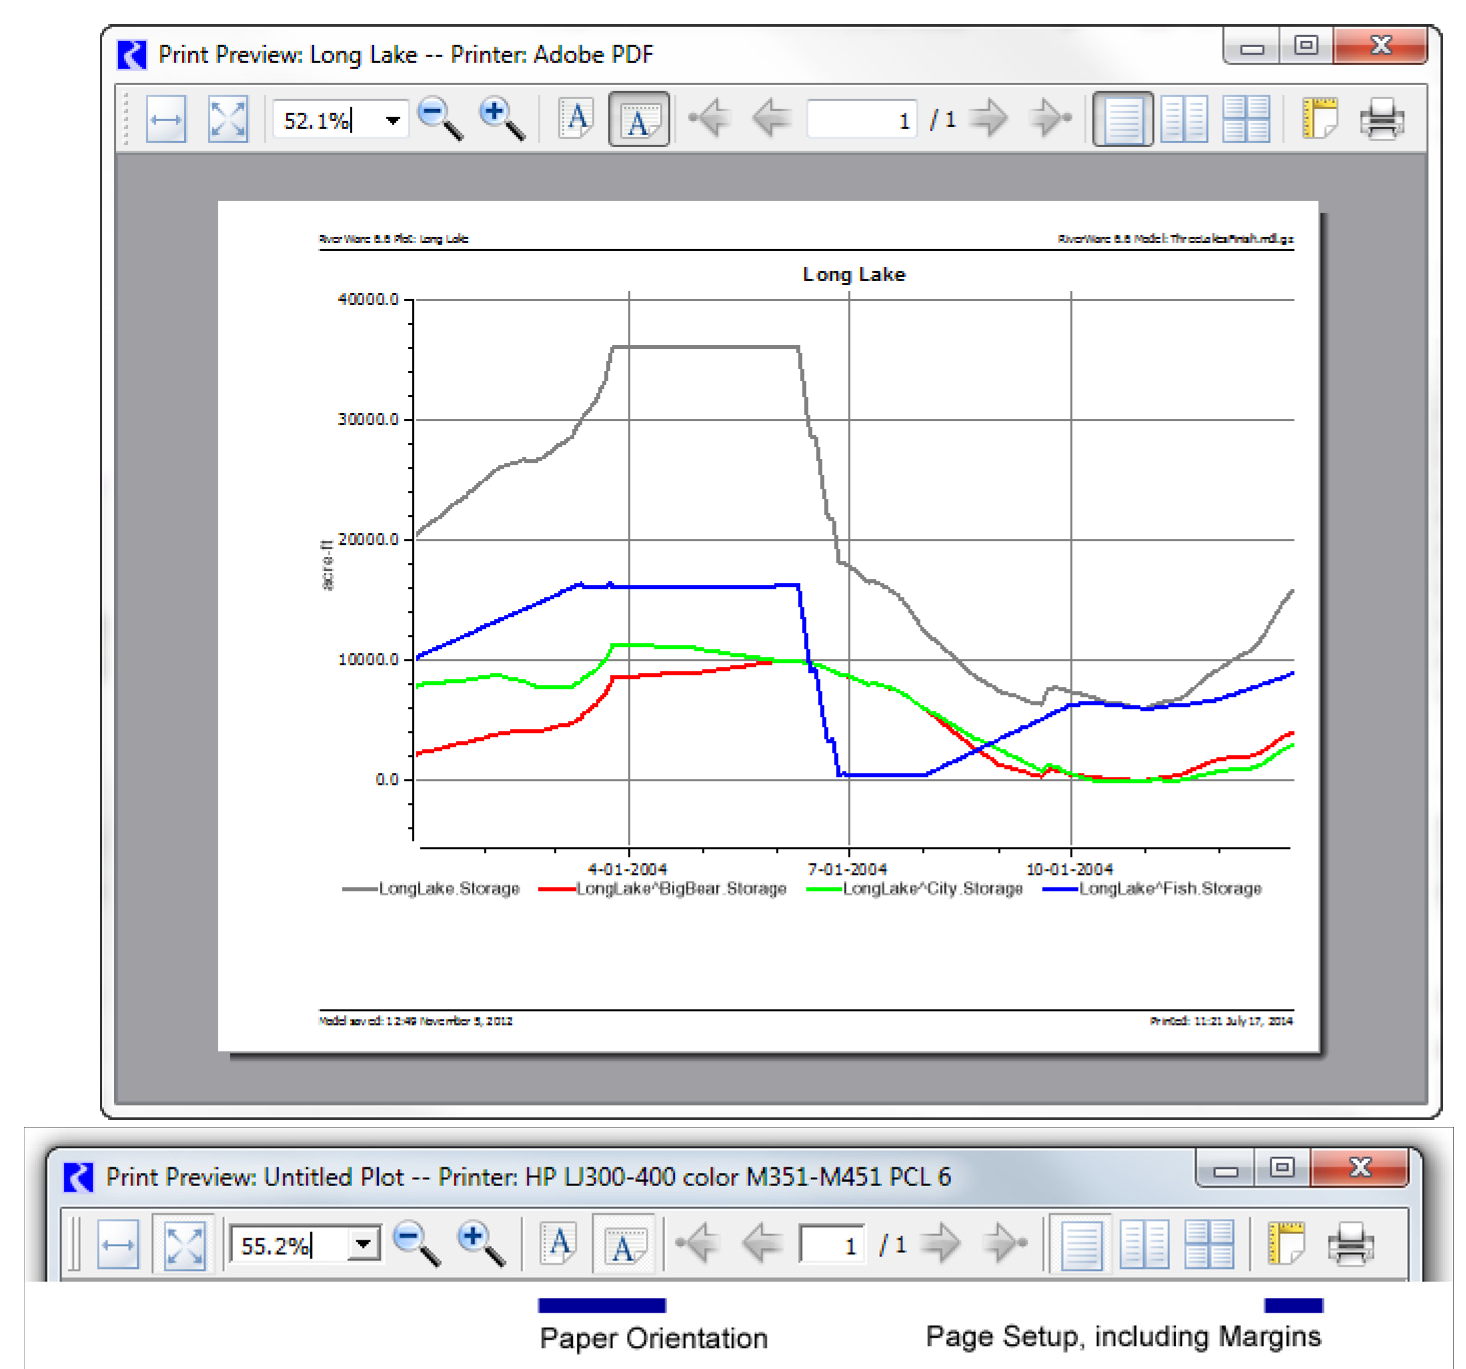Enable single page view in top toolbar
The height and width of the screenshot is (1369, 1466).
click(x=1122, y=120)
